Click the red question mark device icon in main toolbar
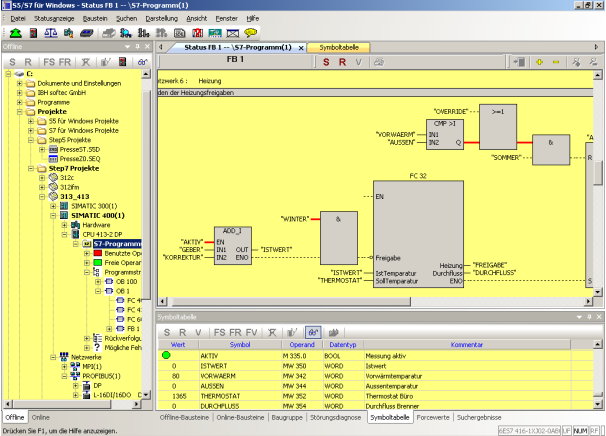Screen dimensions: 606x436 click(33, 33)
